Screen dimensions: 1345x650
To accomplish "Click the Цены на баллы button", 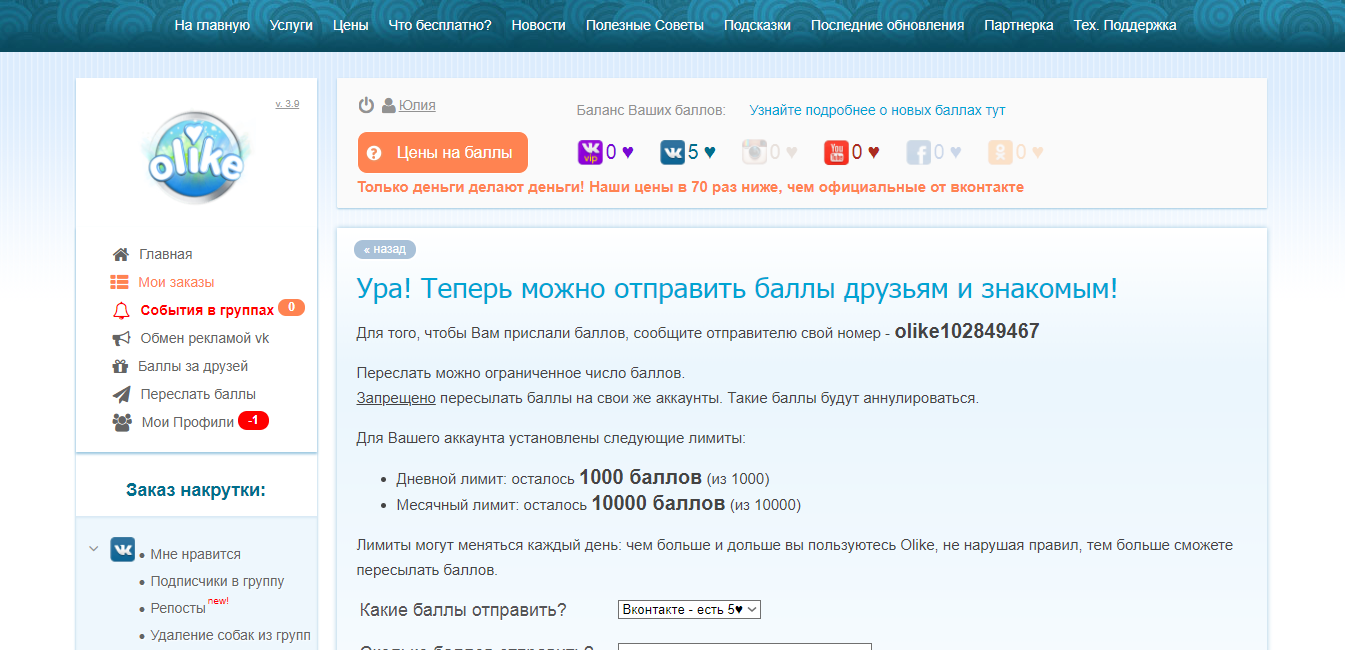I will (x=443, y=153).
